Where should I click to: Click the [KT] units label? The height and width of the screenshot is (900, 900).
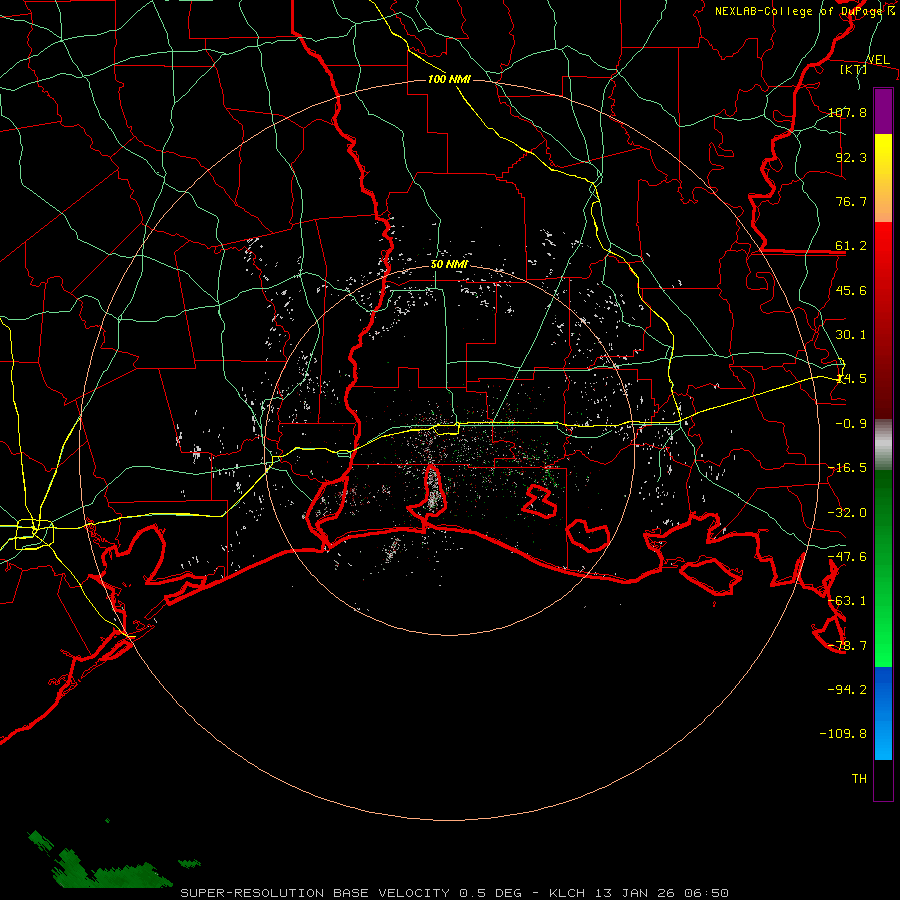(854, 69)
